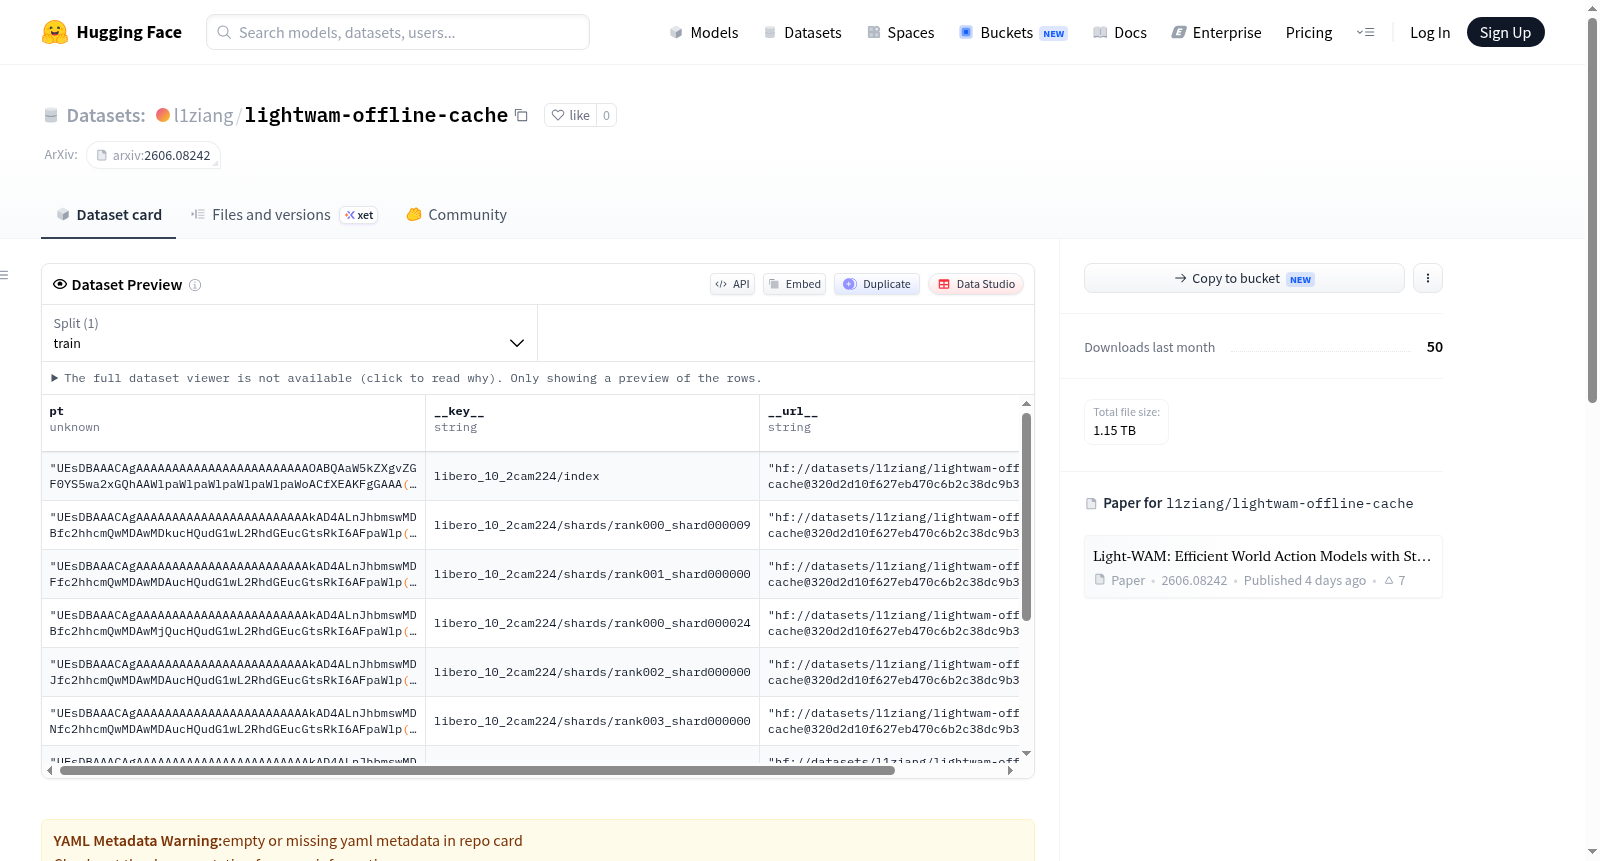This screenshot has width=1600, height=861.
Task: Open the Docs page
Action: click(1120, 33)
